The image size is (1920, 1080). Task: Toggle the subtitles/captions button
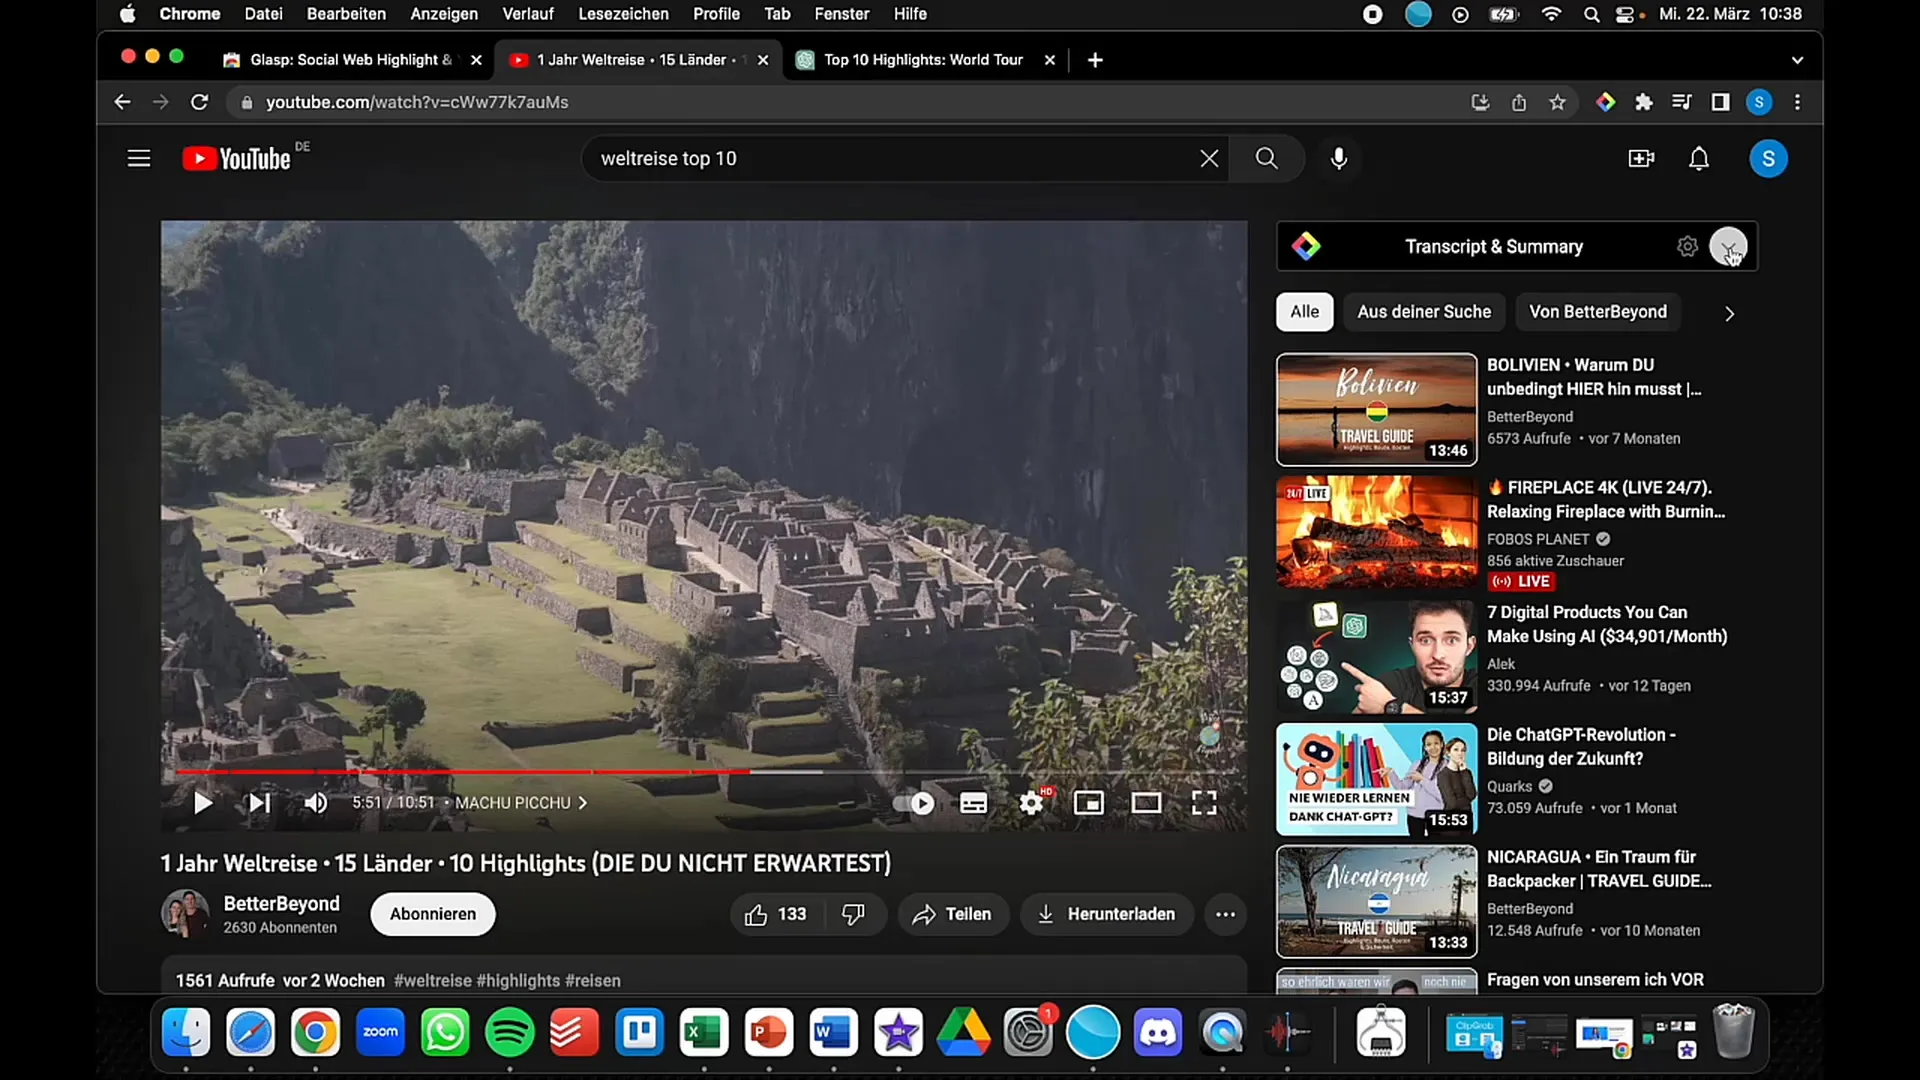point(973,802)
